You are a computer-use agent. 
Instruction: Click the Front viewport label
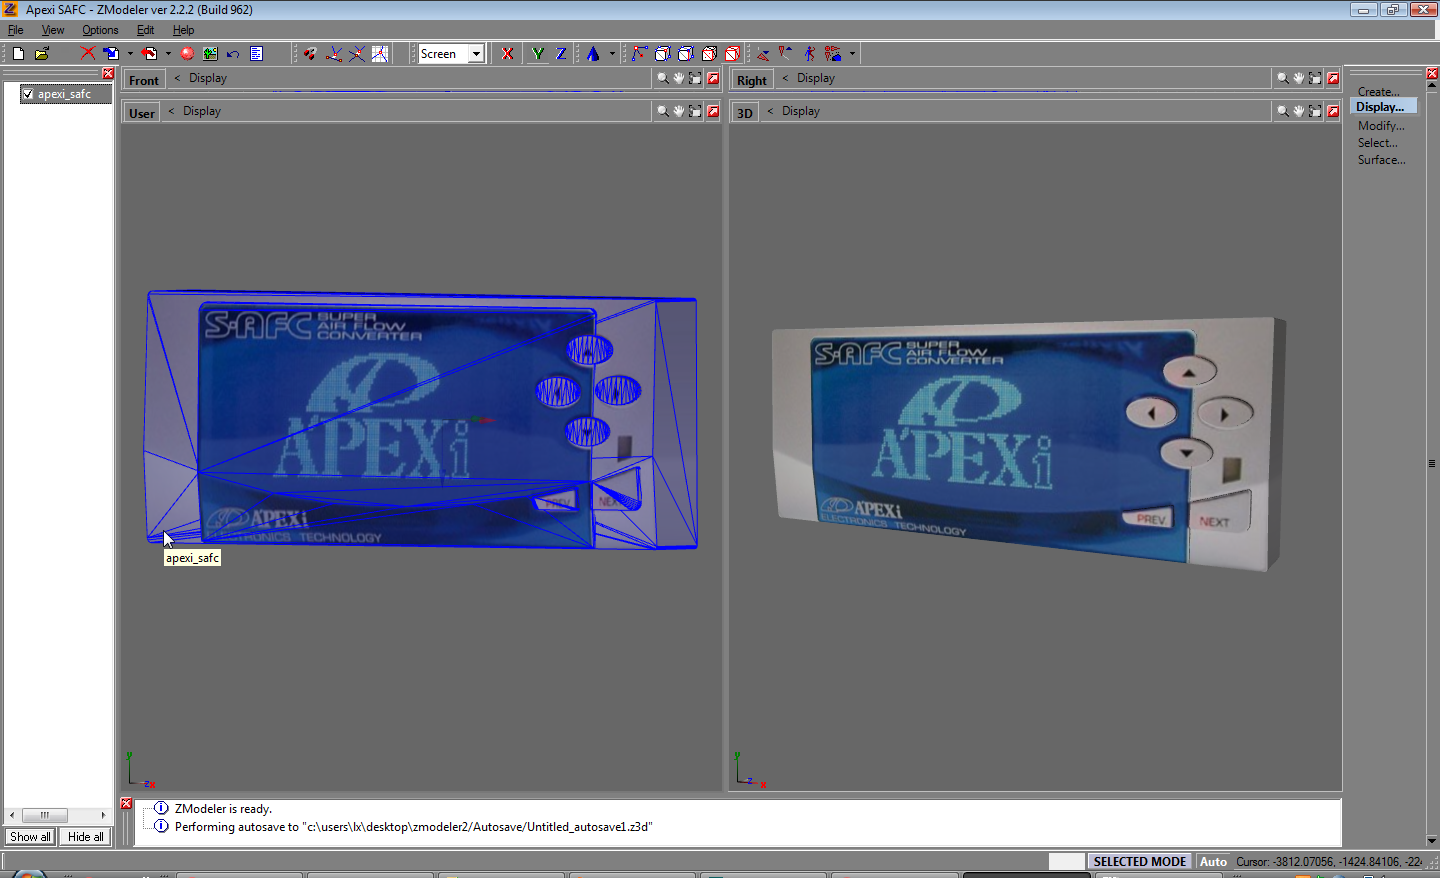coord(144,80)
